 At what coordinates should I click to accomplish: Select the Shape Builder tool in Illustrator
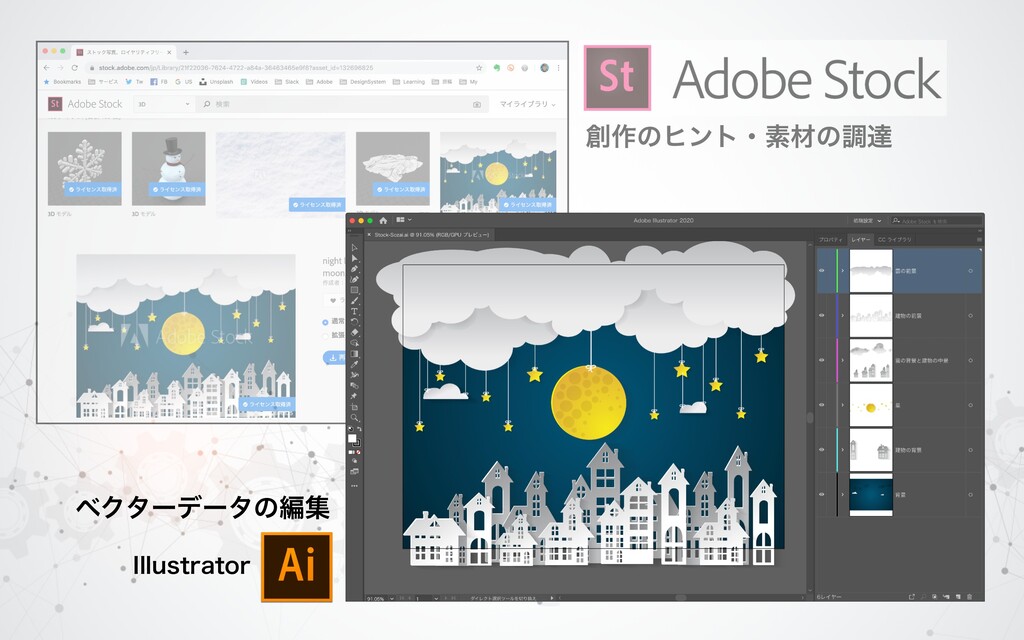[x=355, y=343]
